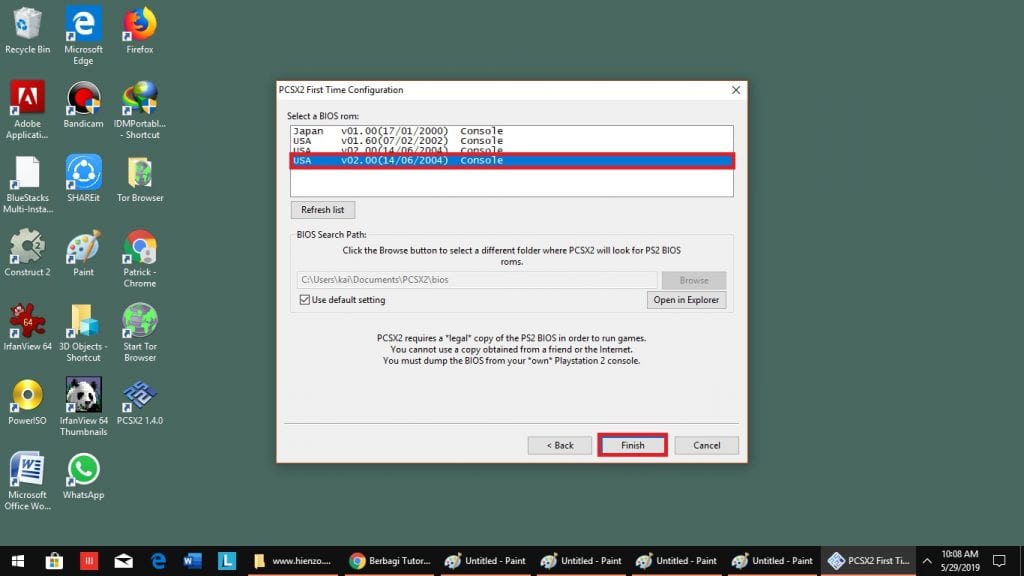The image size is (1024, 576).
Task: Open the Mail app on taskbar
Action: tap(123, 560)
